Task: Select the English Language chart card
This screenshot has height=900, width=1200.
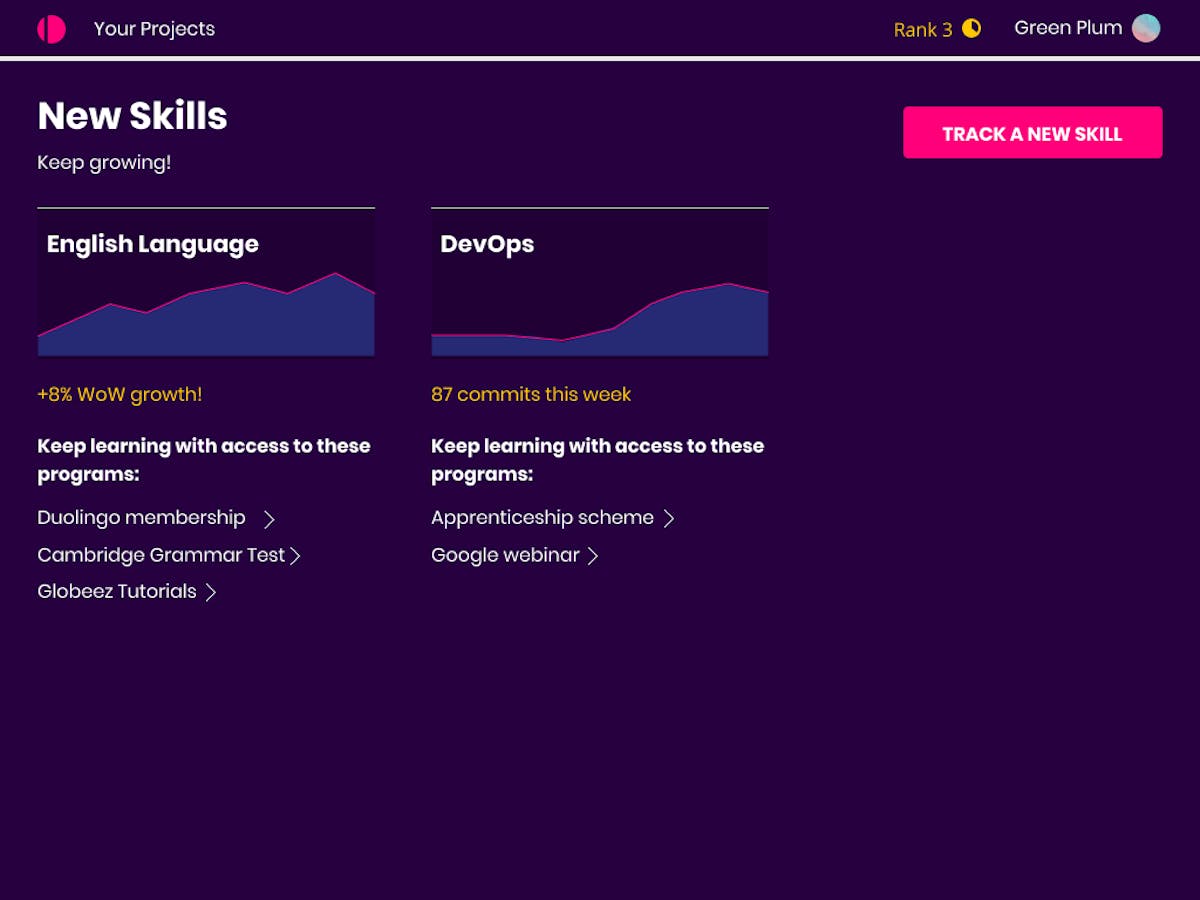Action: pos(206,282)
